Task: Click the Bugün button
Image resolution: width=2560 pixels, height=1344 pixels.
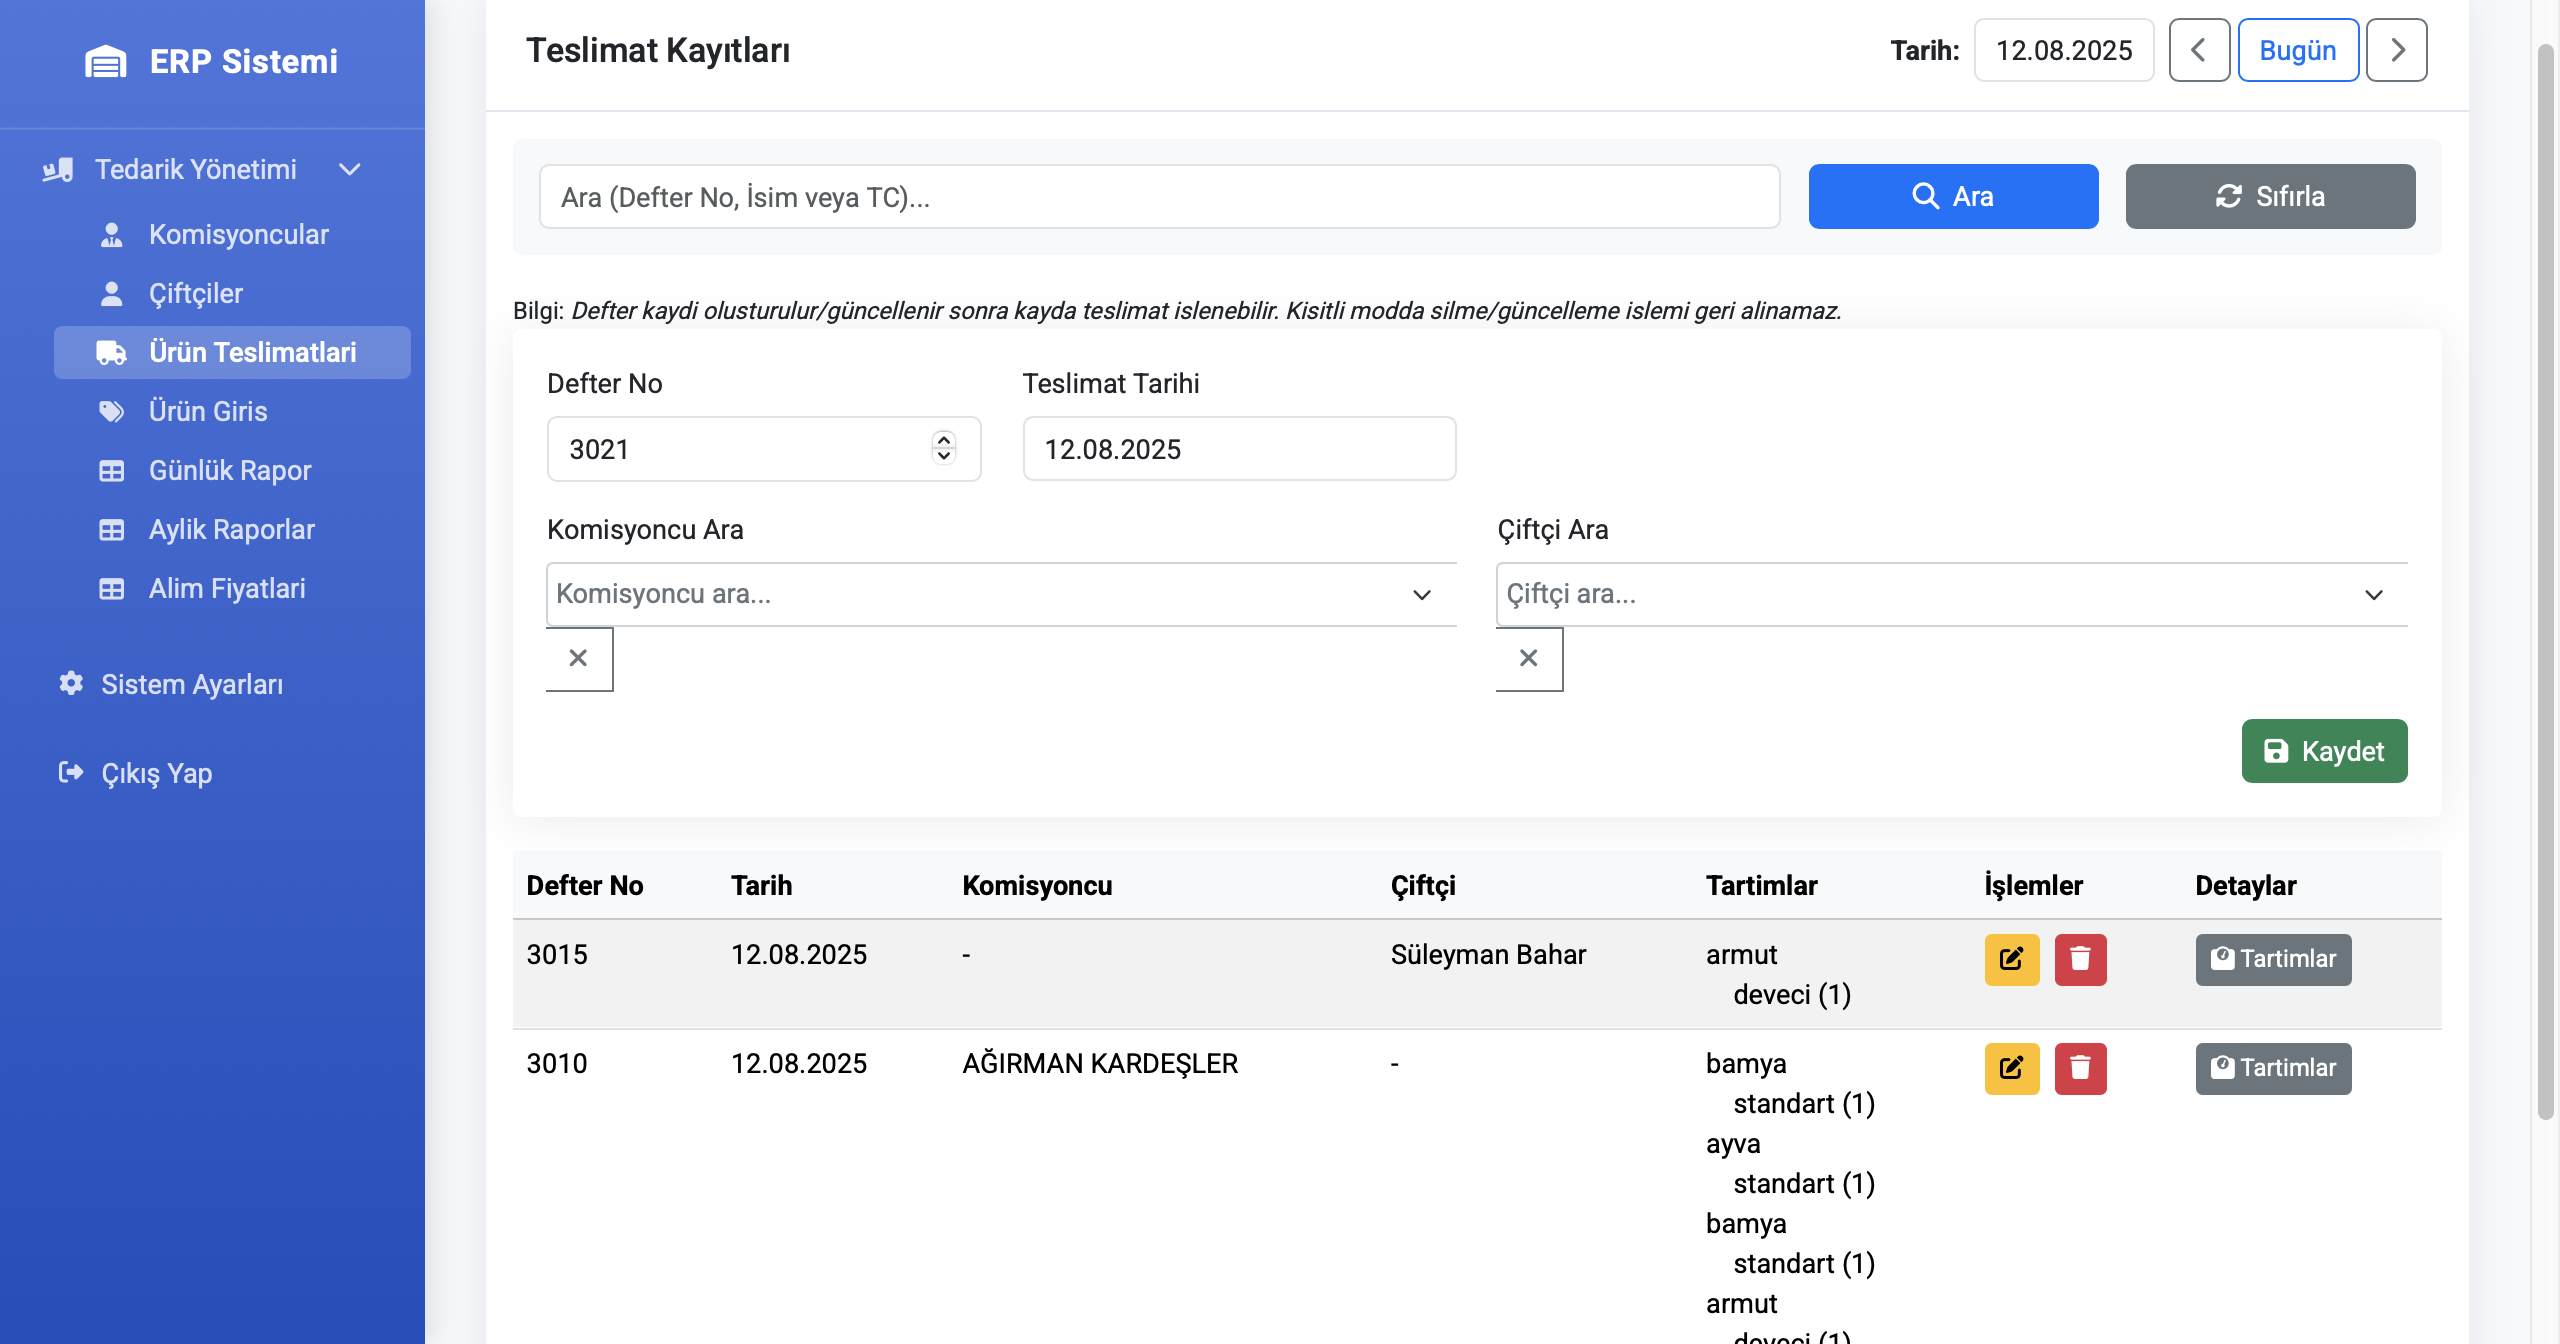Action: click(2298, 50)
